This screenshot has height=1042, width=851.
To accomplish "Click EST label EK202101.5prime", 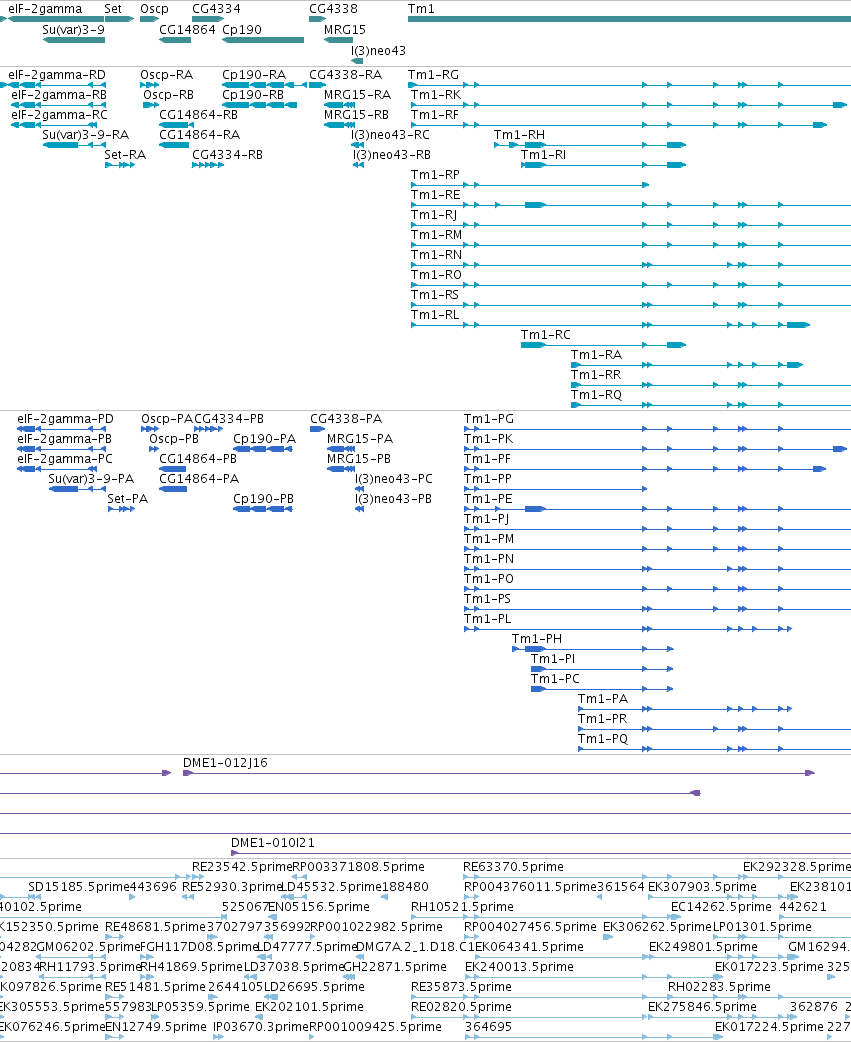I will click(310, 1006).
